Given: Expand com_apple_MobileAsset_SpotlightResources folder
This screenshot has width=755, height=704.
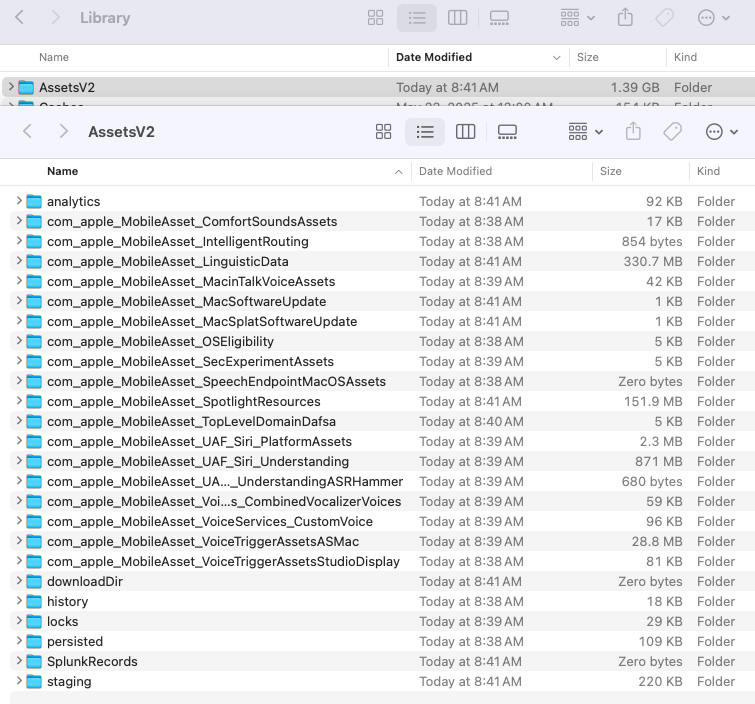Looking at the screenshot, I should coord(19,401).
